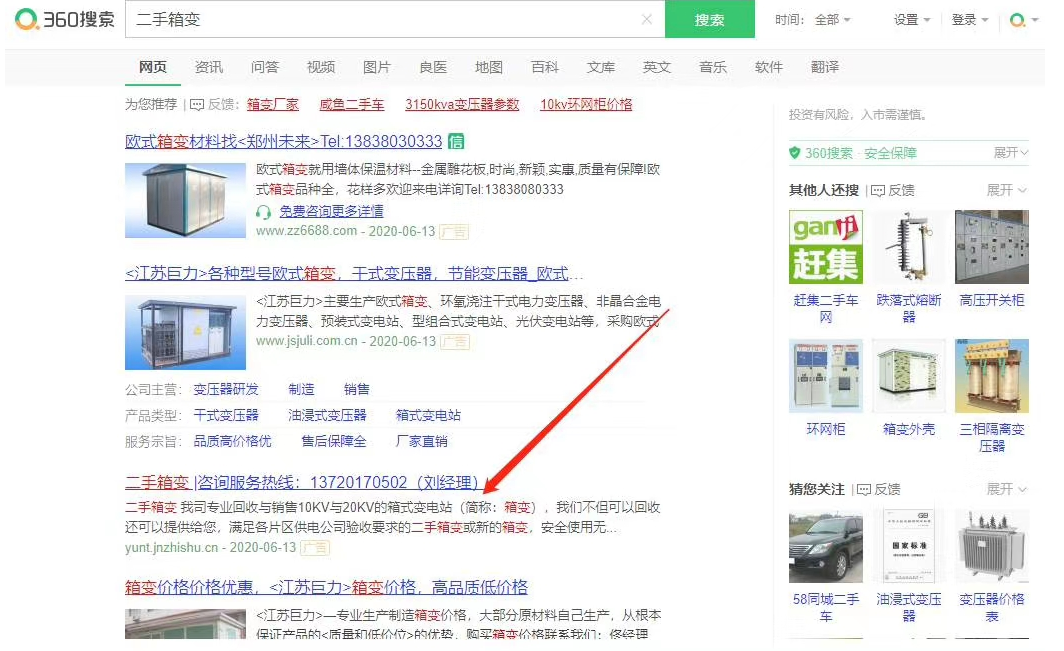The width and height of the screenshot is (1064, 651).
Task: Click the 箱式变电站 product link
Action: [x=428, y=415]
